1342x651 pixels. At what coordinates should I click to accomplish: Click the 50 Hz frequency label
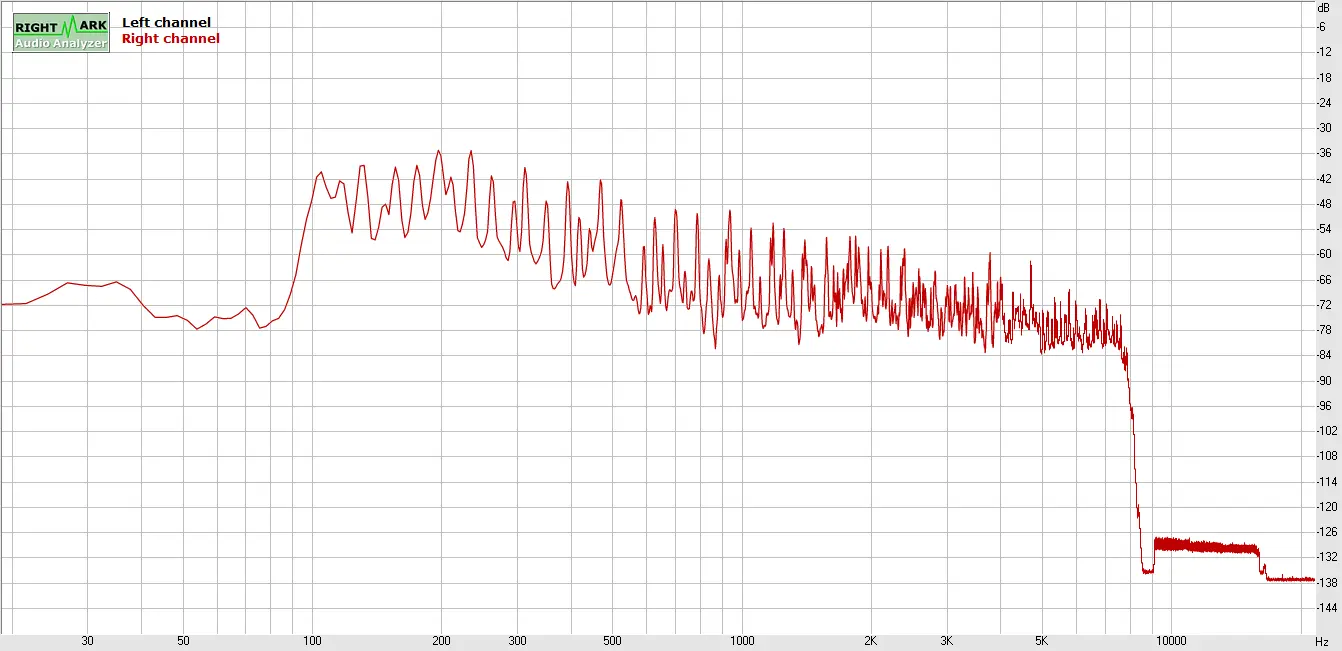pos(183,641)
